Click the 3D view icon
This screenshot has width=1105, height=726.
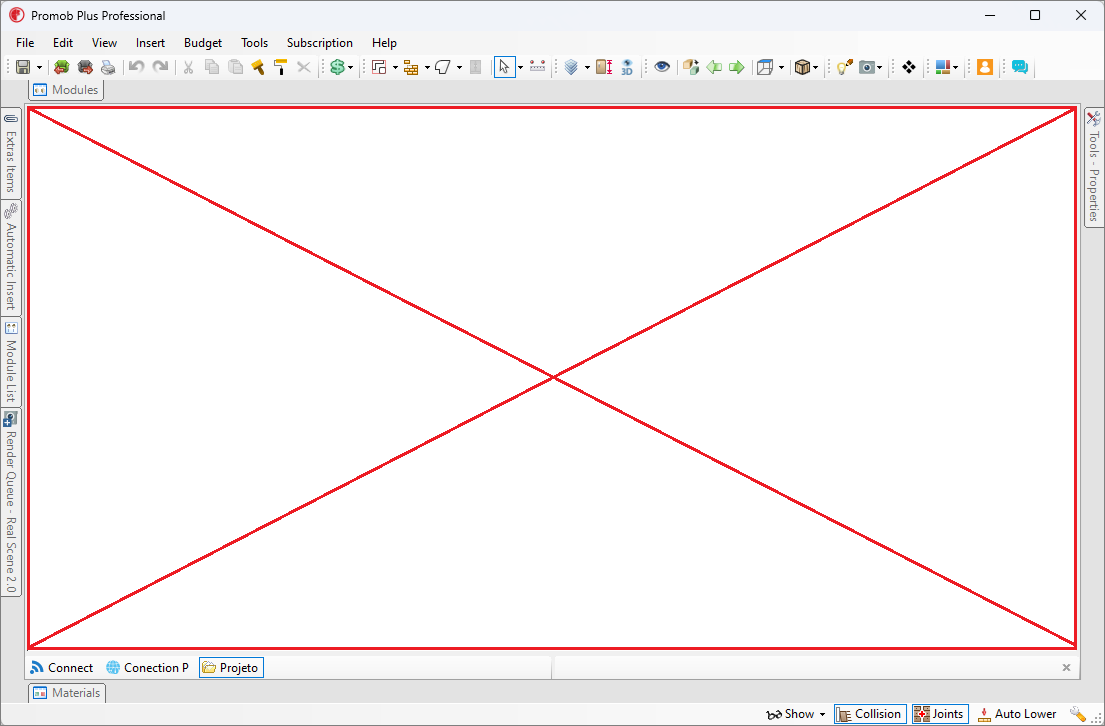point(627,67)
